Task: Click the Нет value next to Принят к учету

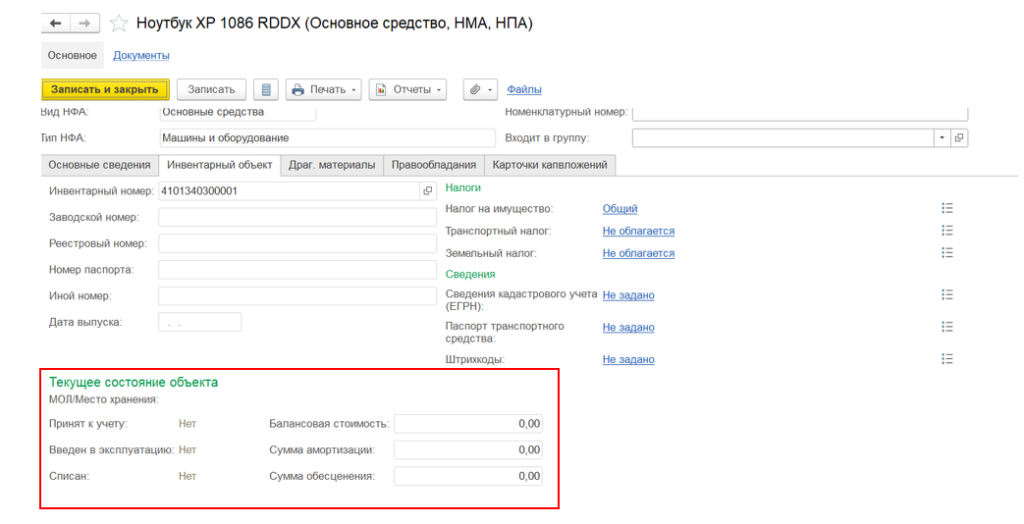Action: 187,424
